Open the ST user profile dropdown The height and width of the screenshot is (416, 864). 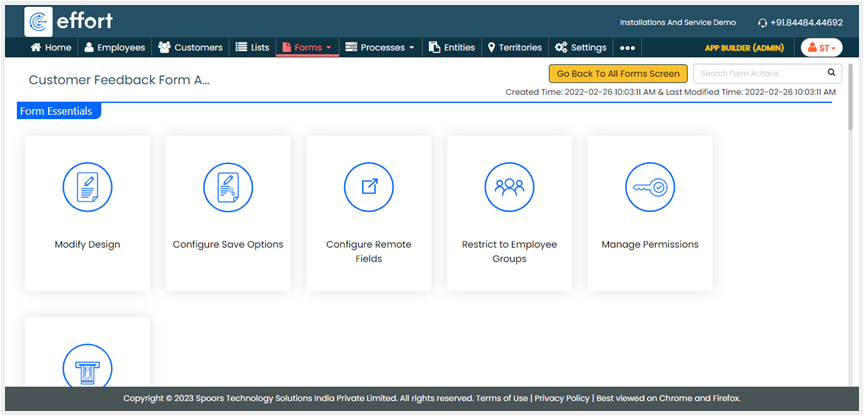[x=821, y=47]
